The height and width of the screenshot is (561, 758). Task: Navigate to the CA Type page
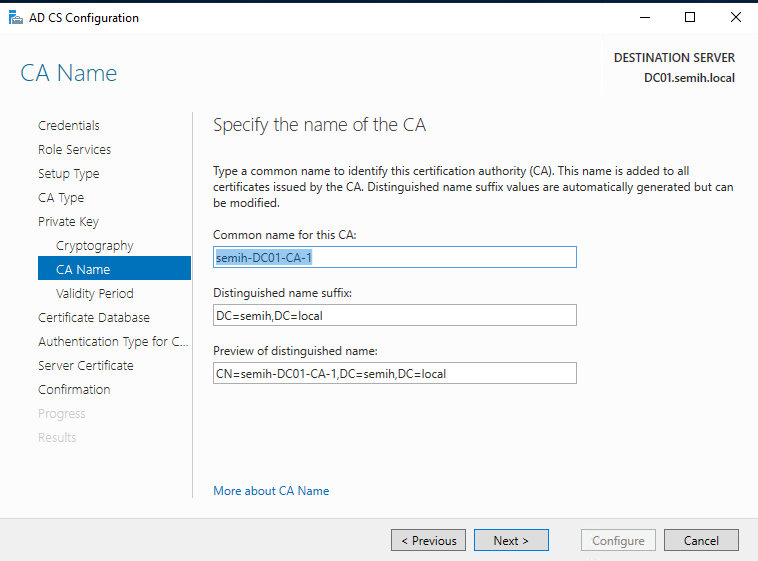pos(61,197)
